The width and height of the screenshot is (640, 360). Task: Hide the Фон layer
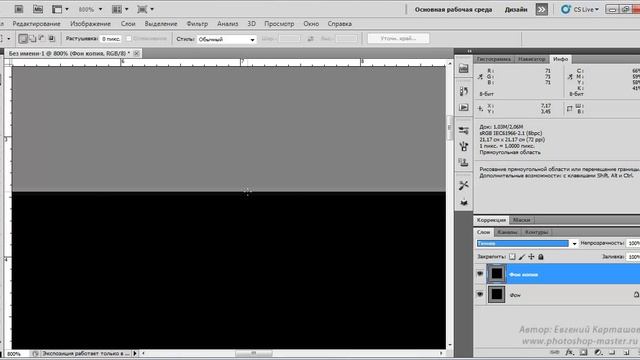pyautogui.click(x=480, y=294)
